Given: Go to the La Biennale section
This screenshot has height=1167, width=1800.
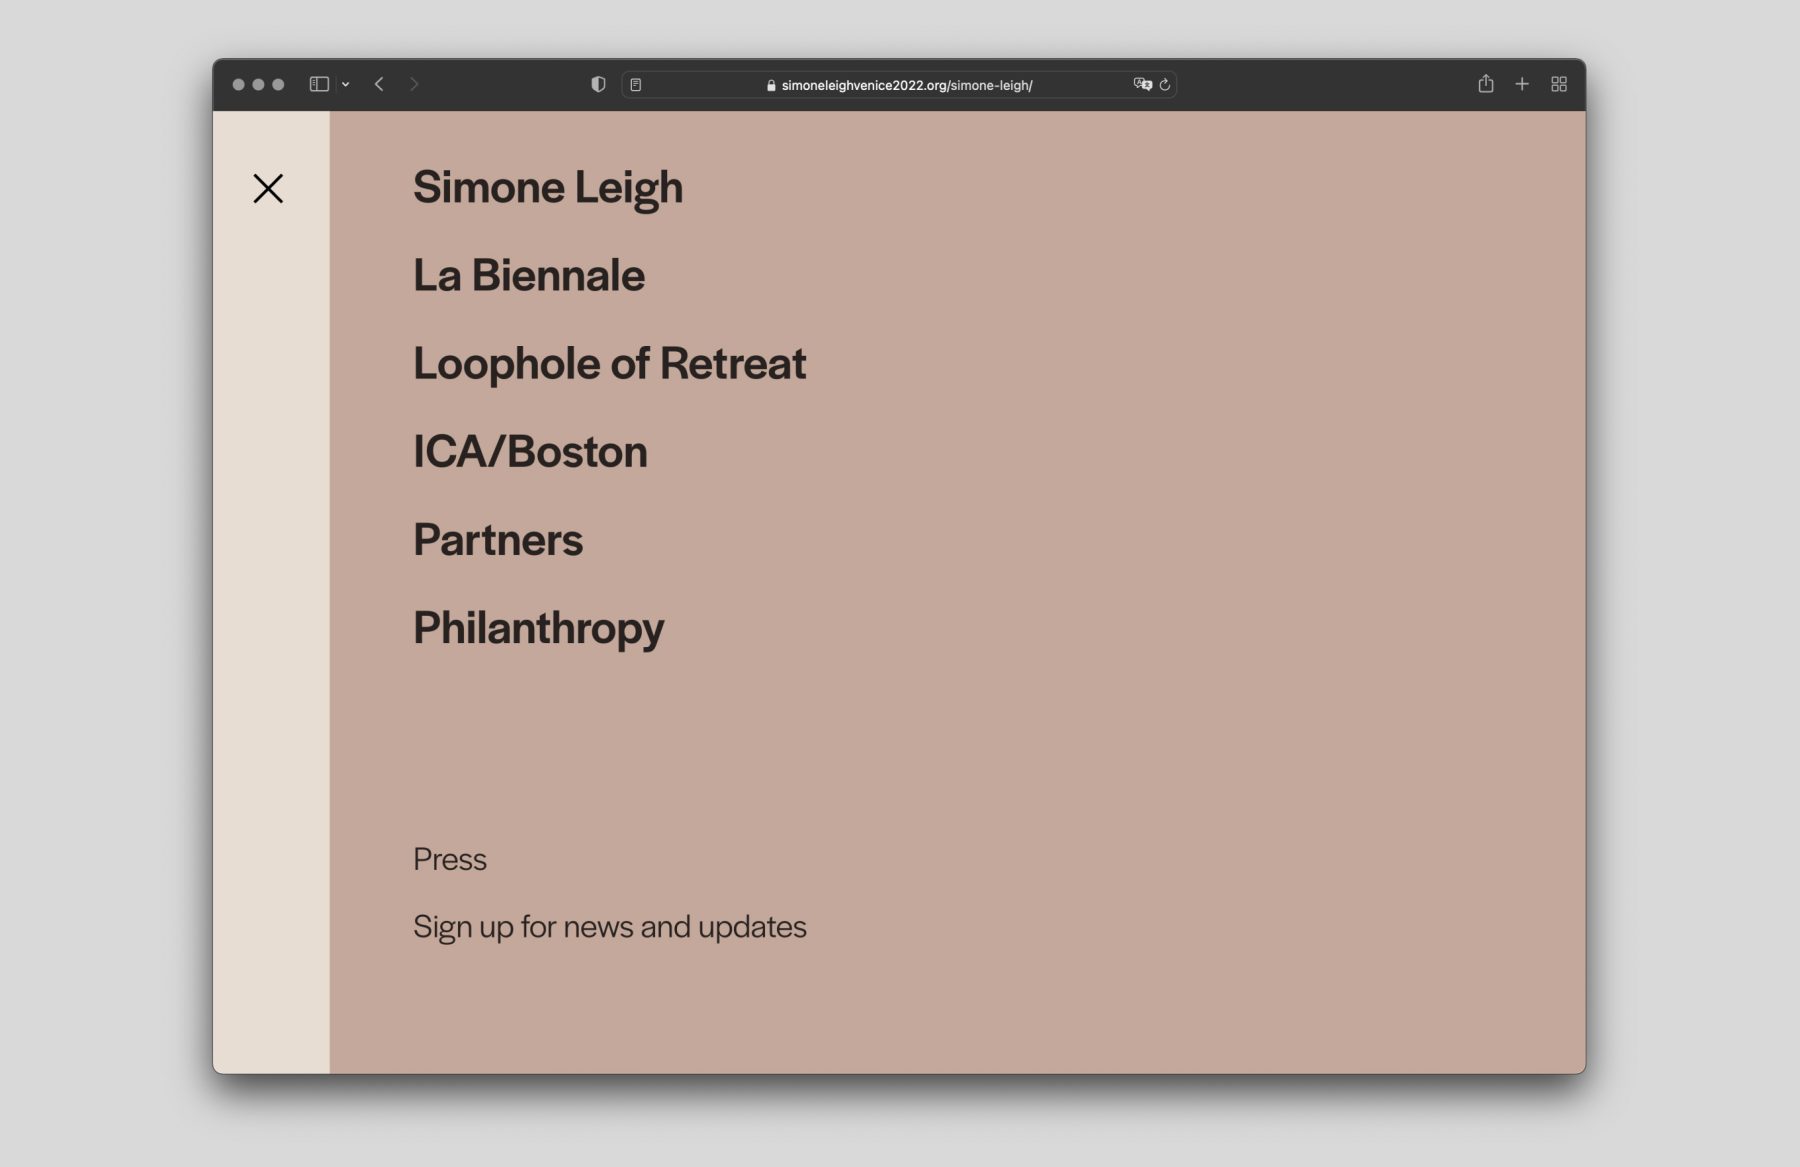Looking at the screenshot, I should click(529, 276).
